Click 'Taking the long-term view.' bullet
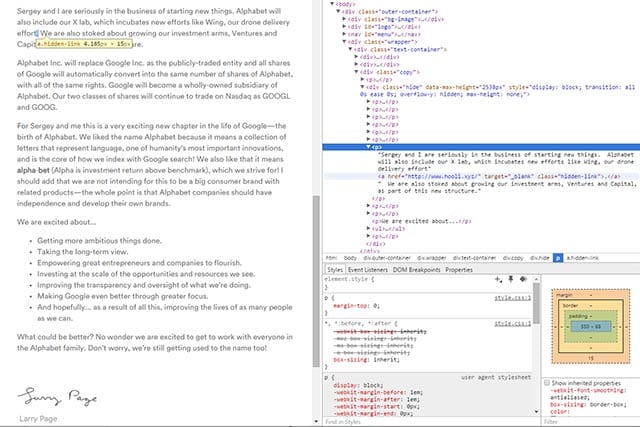This screenshot has height=427, width=640. pyautogui.click(x=82, y=252)
